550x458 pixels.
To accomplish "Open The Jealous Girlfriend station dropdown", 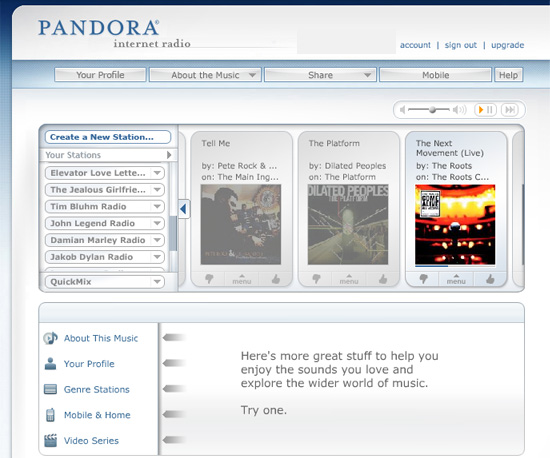I will coord(157,189).
